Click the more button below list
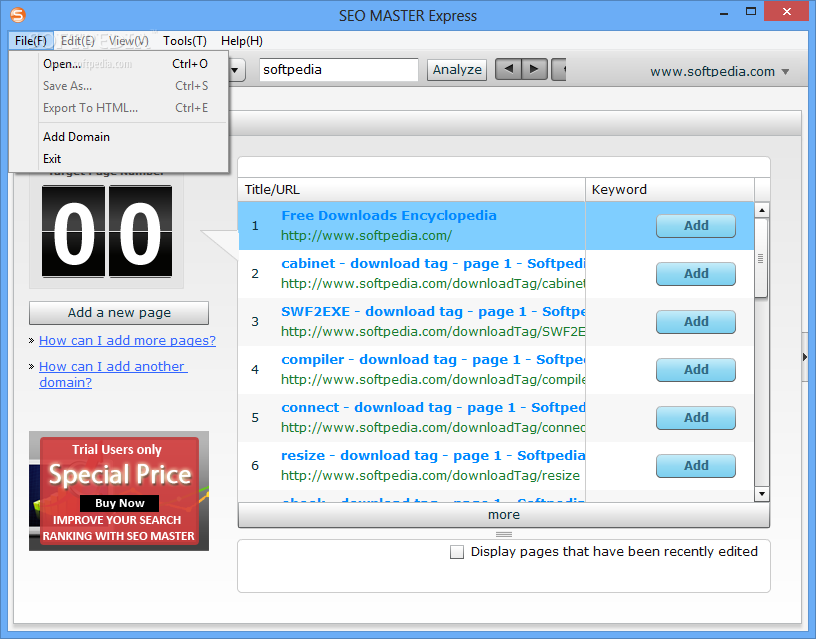This screenshot has width=816, height=639. (x=504, y=515)
